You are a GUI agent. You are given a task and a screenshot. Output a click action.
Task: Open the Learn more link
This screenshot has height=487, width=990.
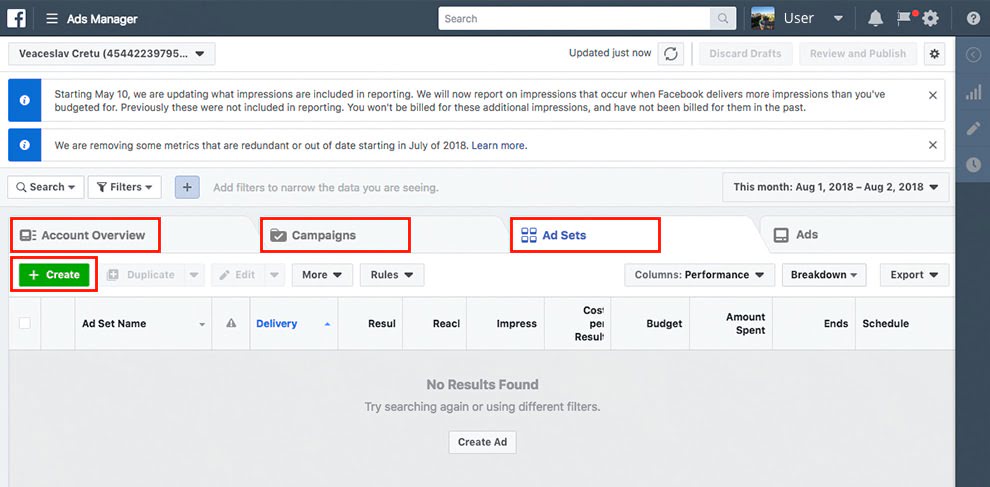498,145
